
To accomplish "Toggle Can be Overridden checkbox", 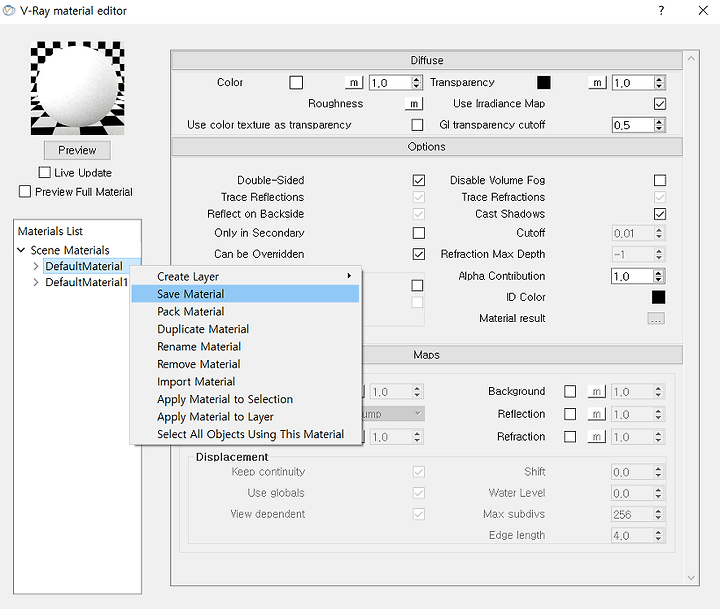I will pyautogui.click(x=419, y=254).
